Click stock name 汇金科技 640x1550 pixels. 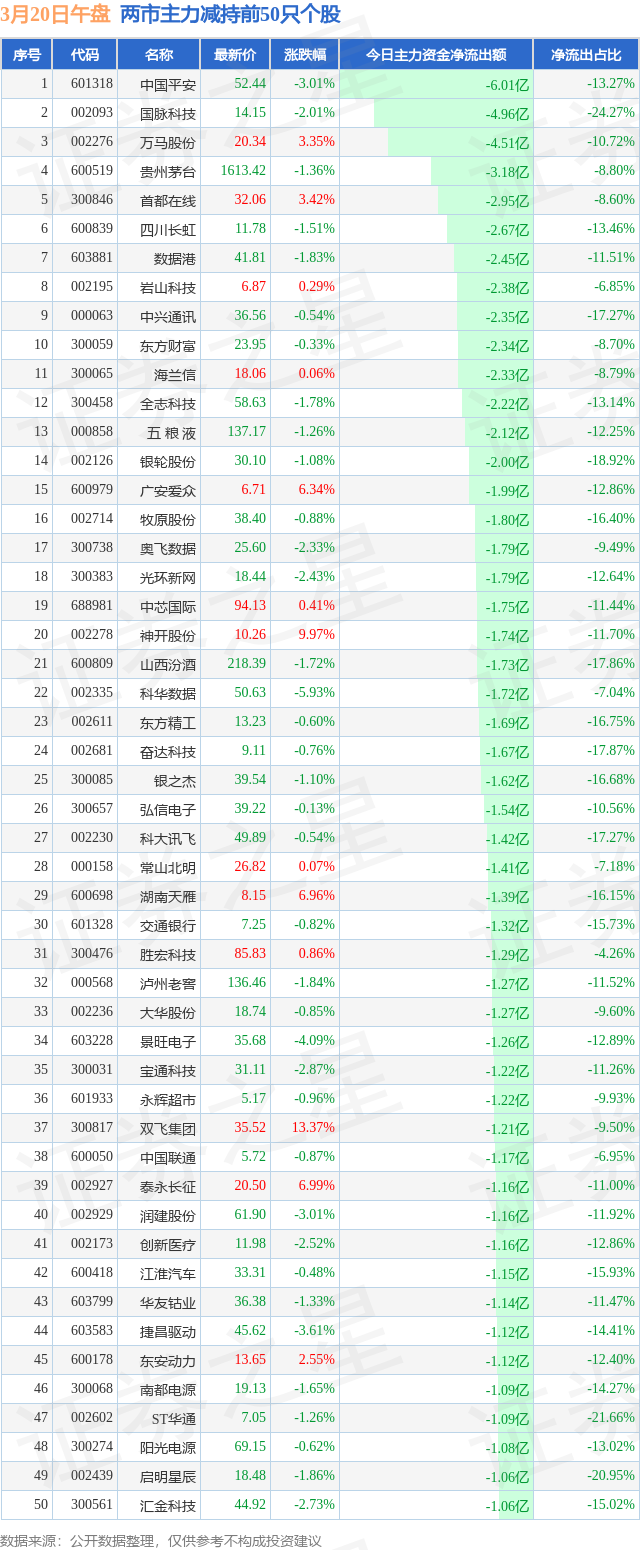(x=169, y=1505)
